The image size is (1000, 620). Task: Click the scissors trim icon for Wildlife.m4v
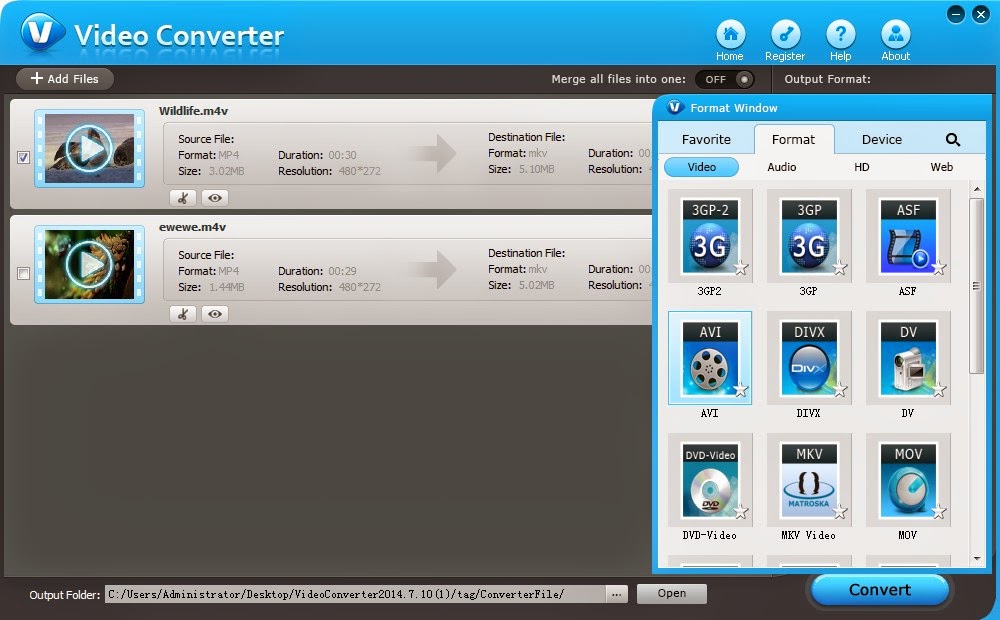[183, 198]
